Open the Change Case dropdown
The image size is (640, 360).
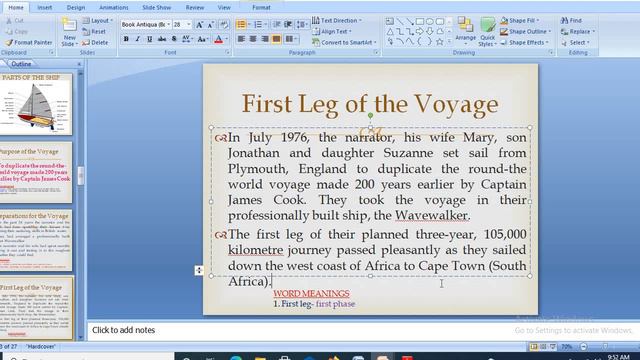202,39
